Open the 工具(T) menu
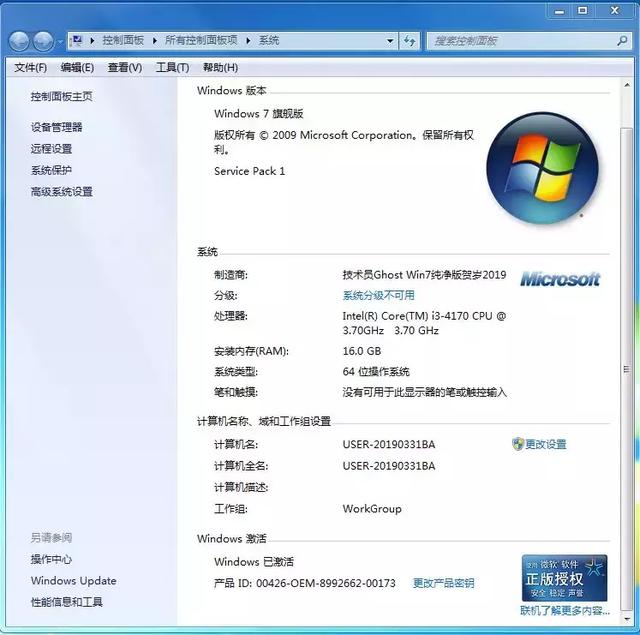This screenshot has width=640, height=635. pyautogui.click(x=172, y=67)
